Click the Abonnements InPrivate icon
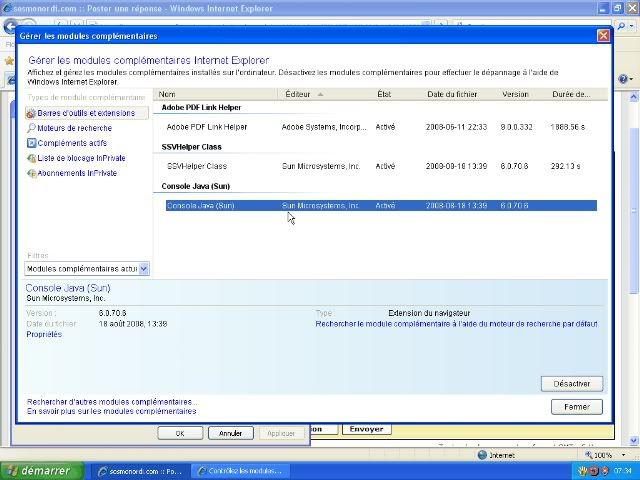640x480 pixels. [31, 173]
